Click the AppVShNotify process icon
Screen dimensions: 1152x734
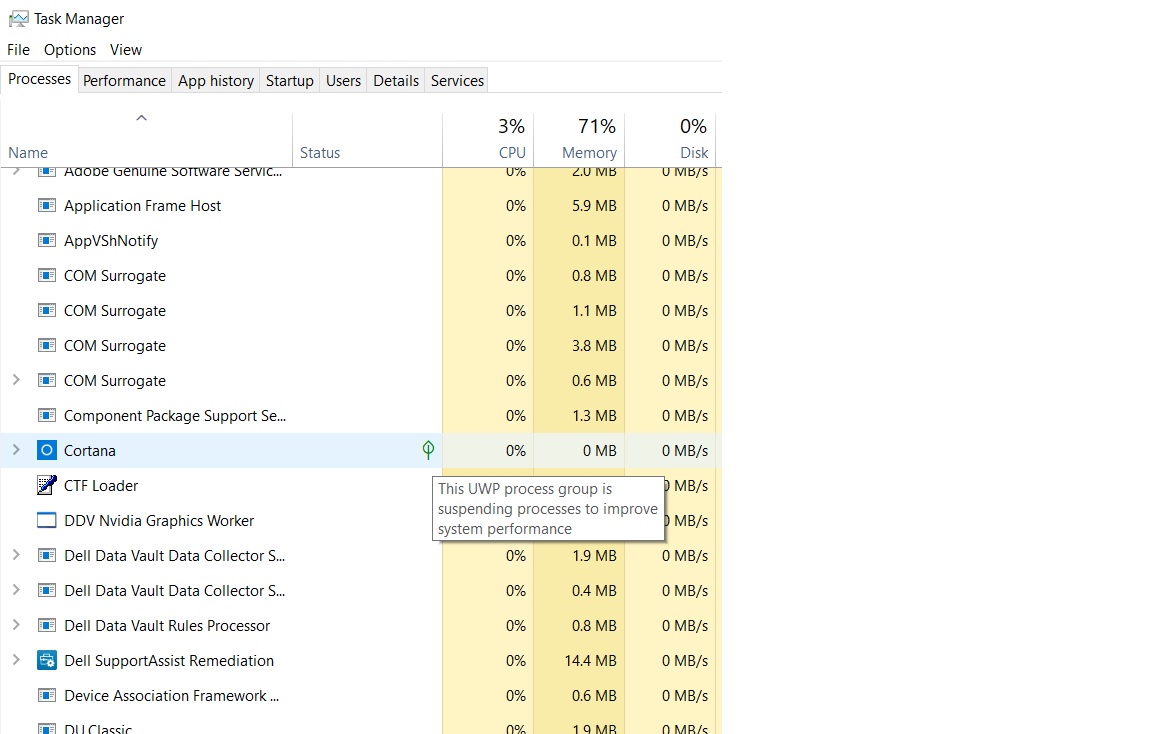tap(47, 240)
